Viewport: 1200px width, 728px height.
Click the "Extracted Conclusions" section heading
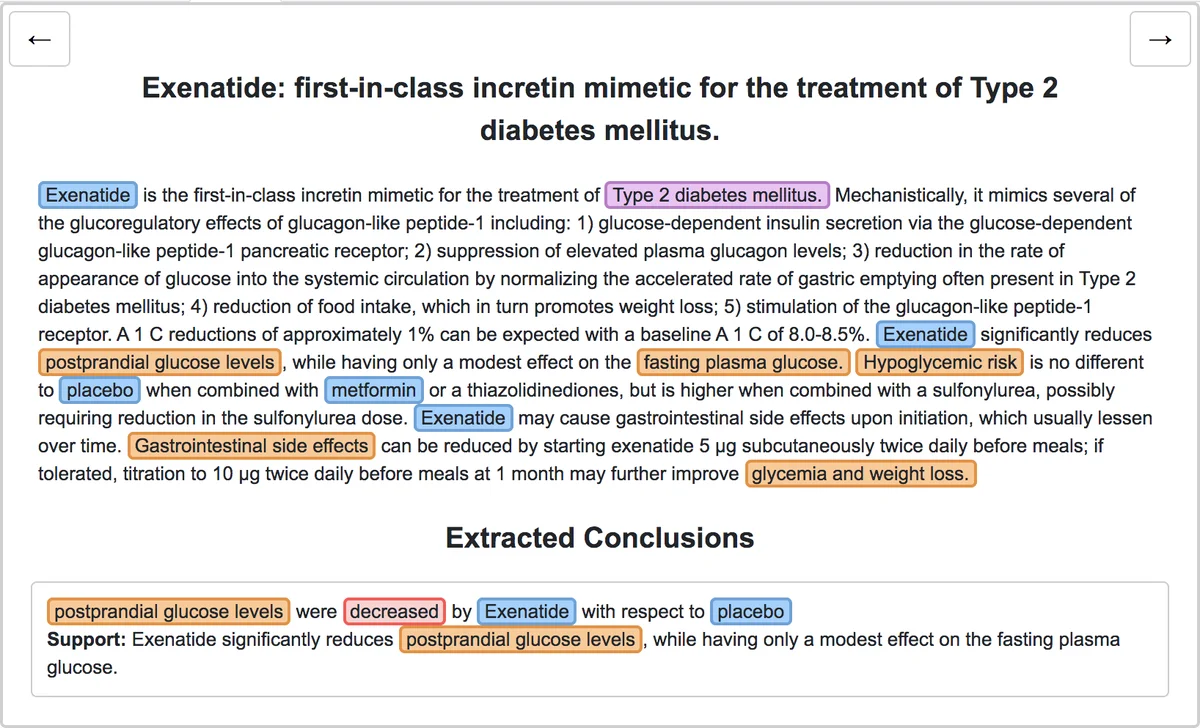(x=599, y=538)
